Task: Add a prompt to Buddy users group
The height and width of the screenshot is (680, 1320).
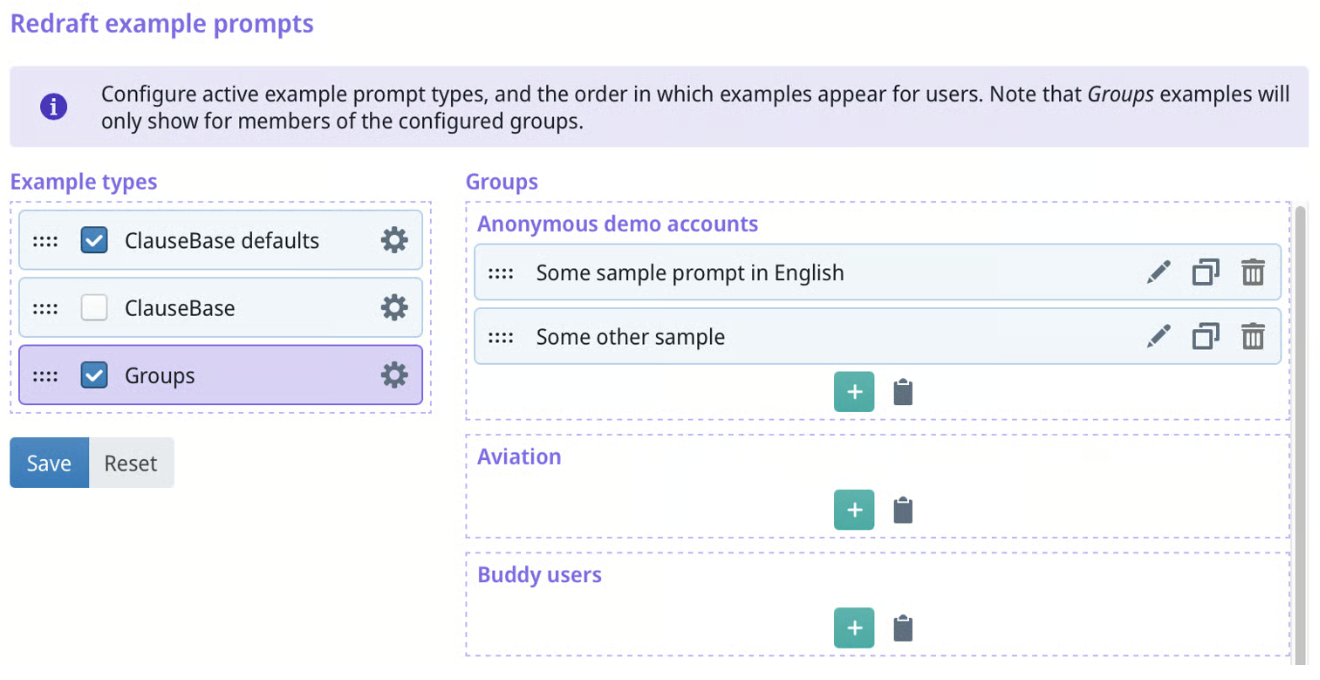Action: pos(854,628)
